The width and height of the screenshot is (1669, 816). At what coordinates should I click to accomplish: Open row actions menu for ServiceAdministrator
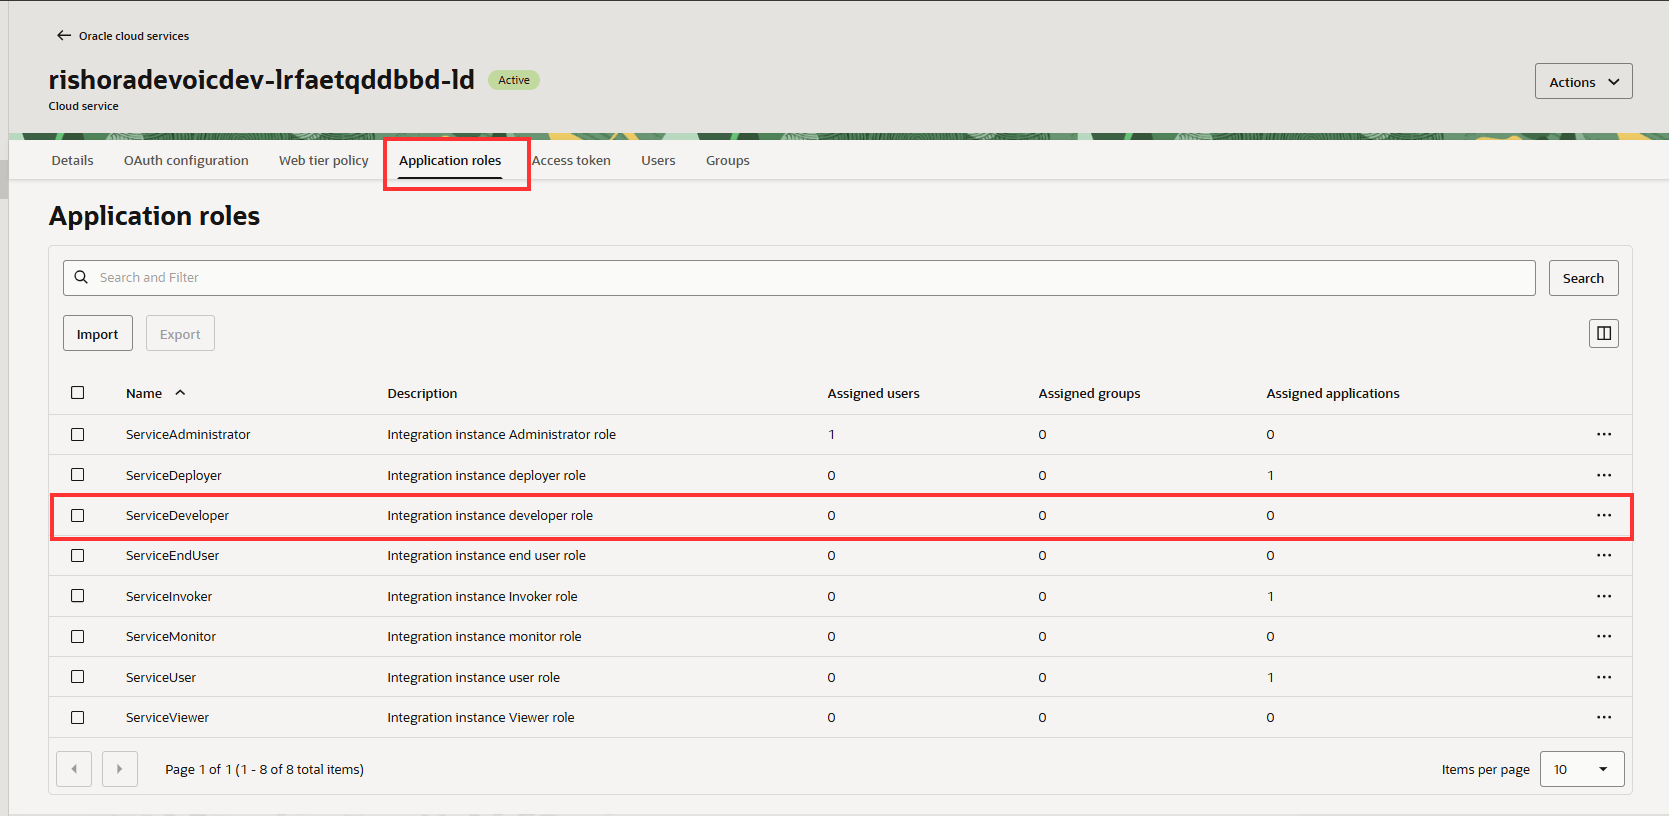point(1603,435)
